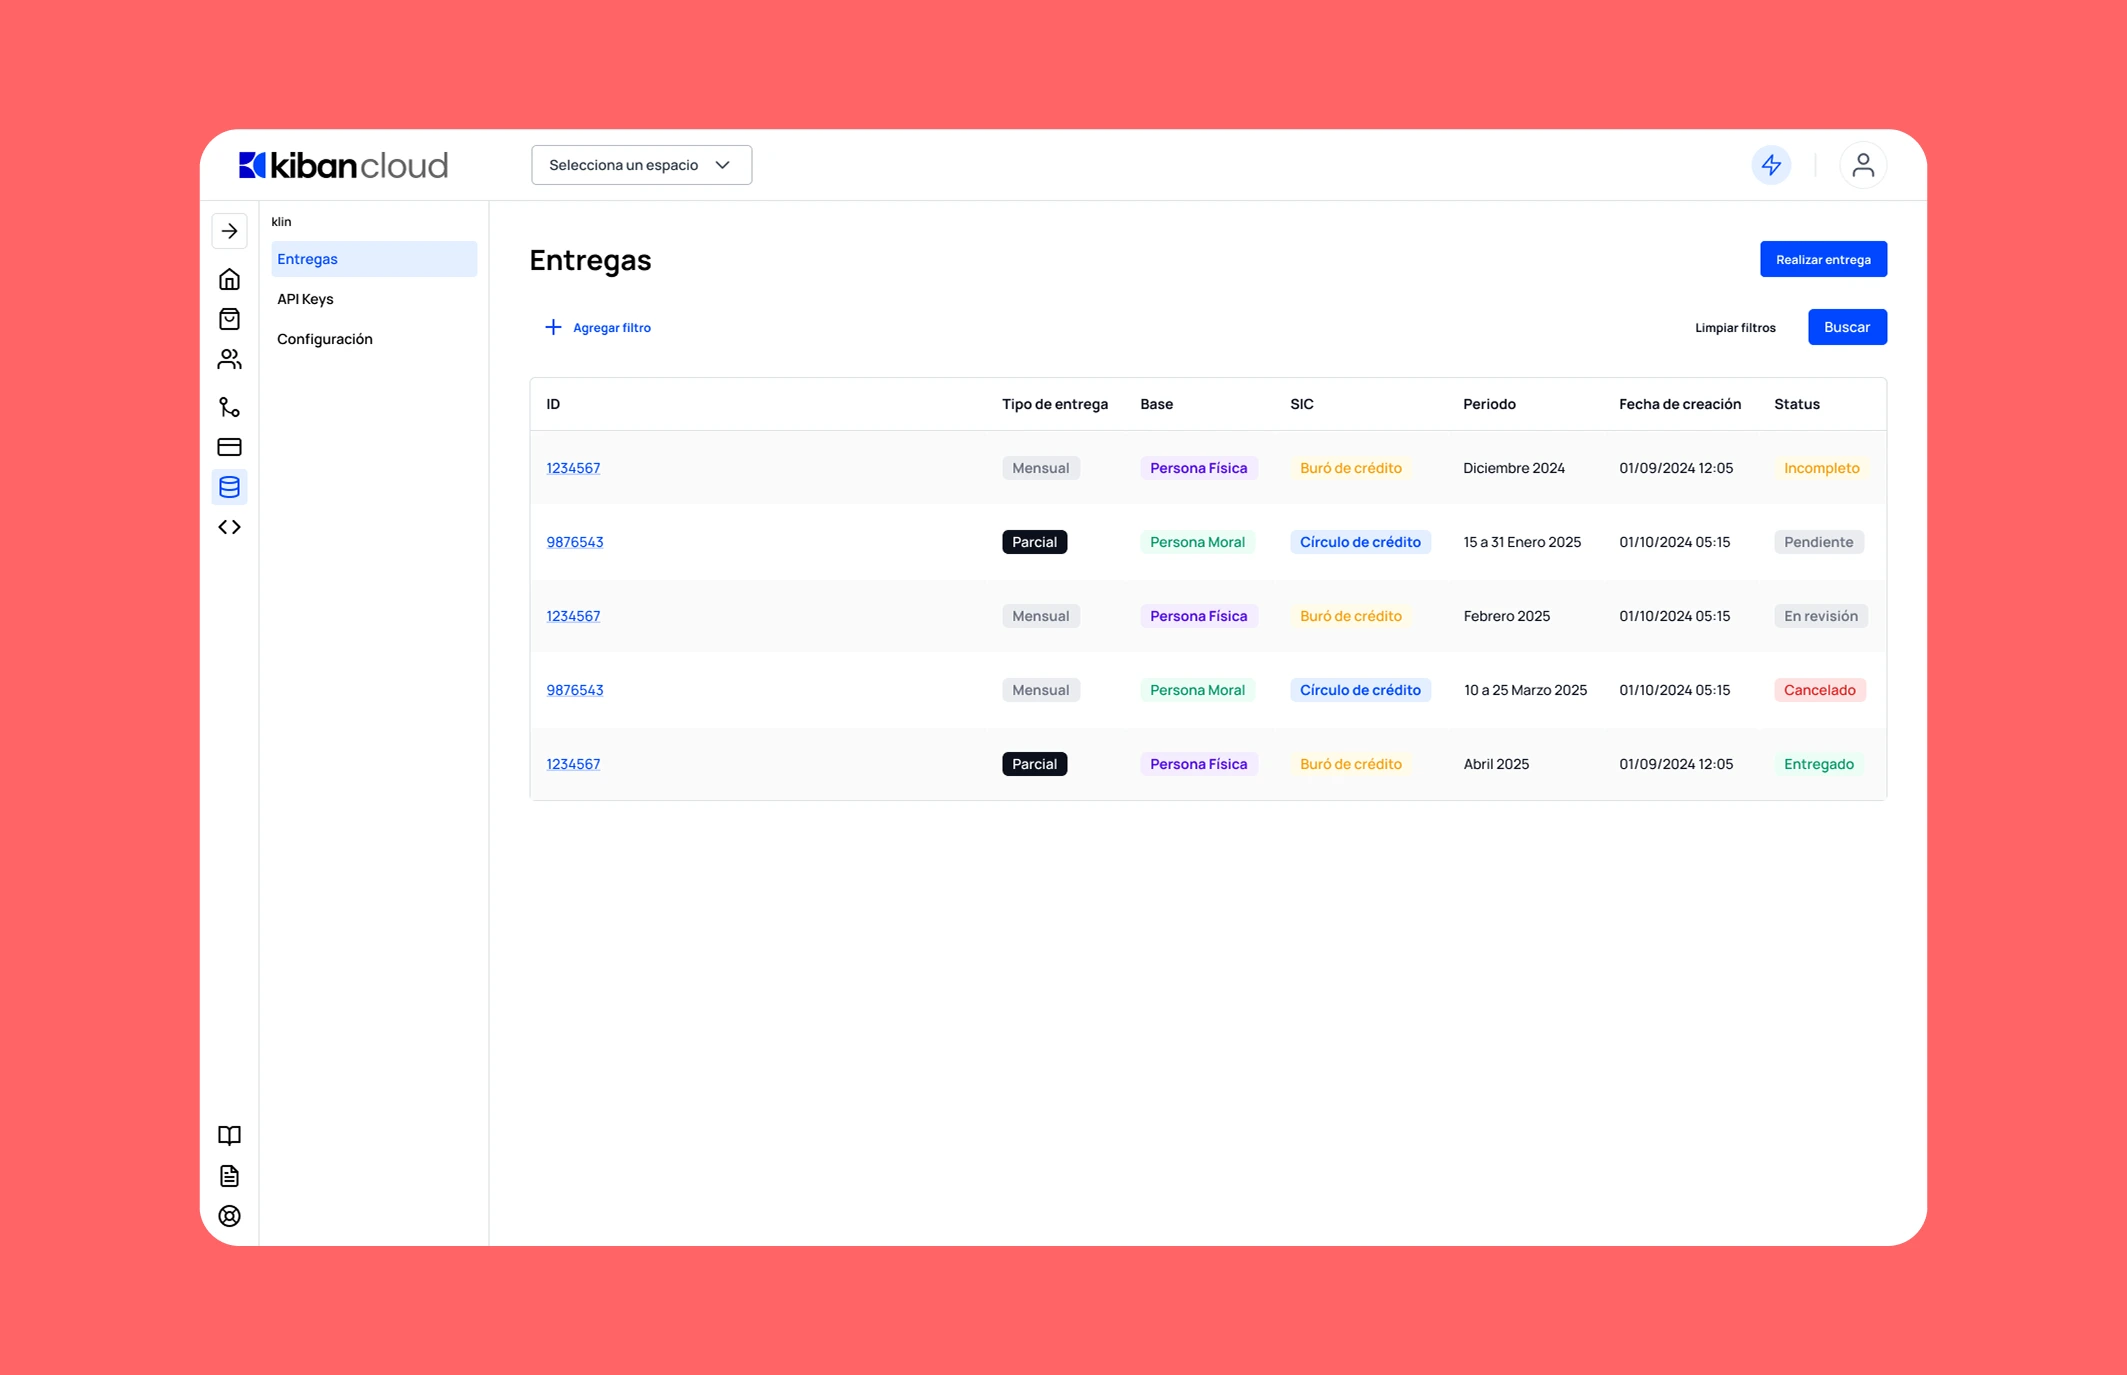Open the users icon in sidebar
The width and height of the screenshot is (2127, 1375).
[x=229, y=359]
